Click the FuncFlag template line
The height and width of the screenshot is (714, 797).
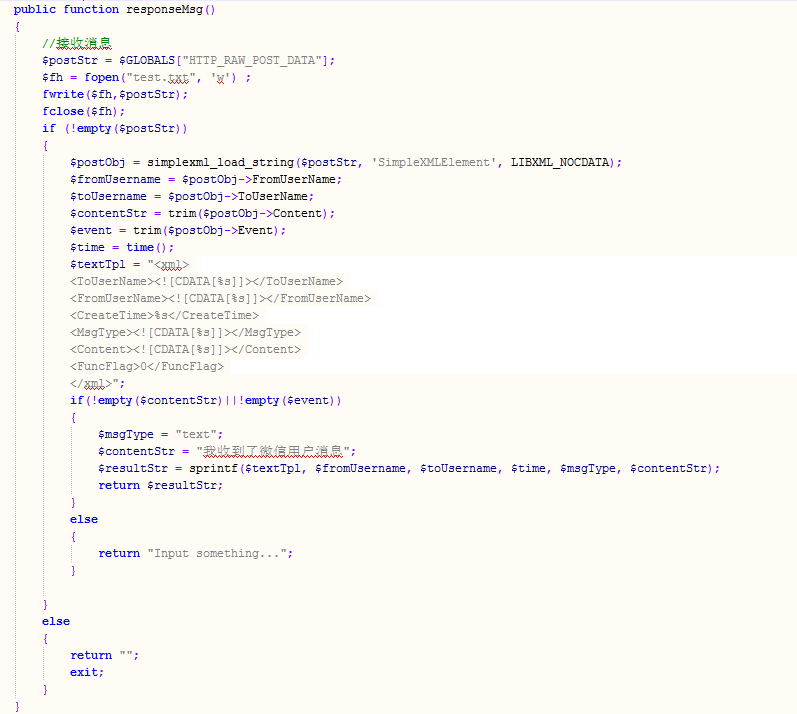coord(147,366)
